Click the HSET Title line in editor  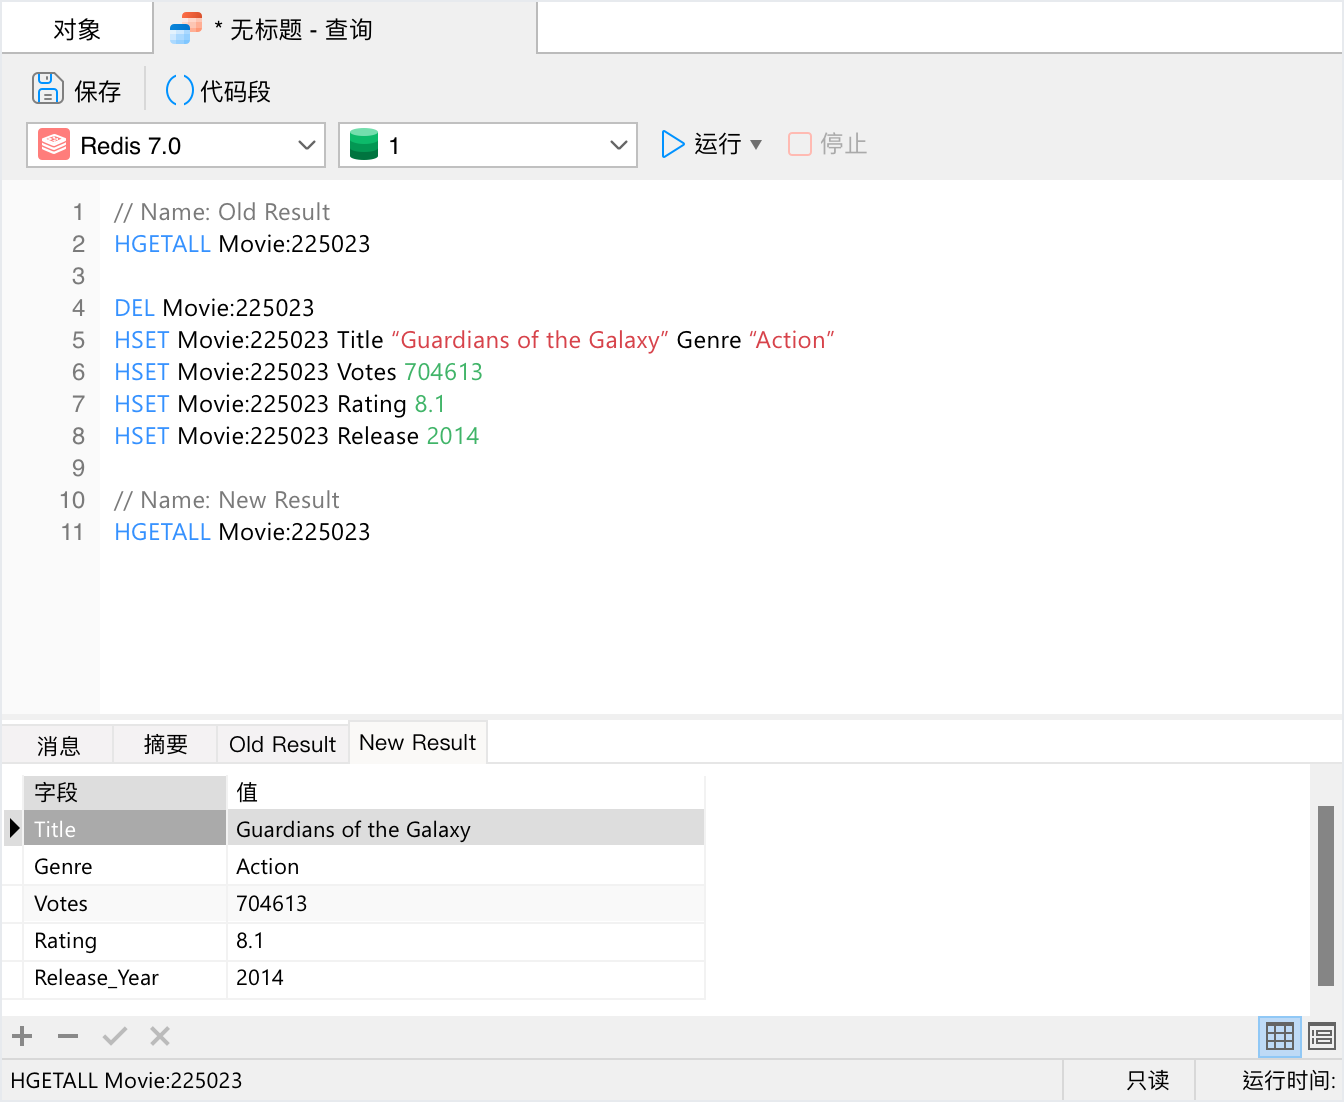point(474,340)
